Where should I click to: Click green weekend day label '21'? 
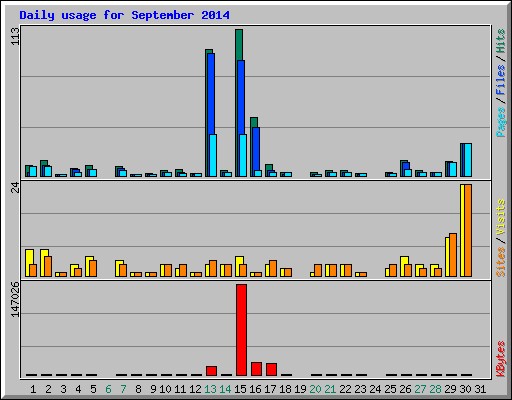[x=330, y=389]
